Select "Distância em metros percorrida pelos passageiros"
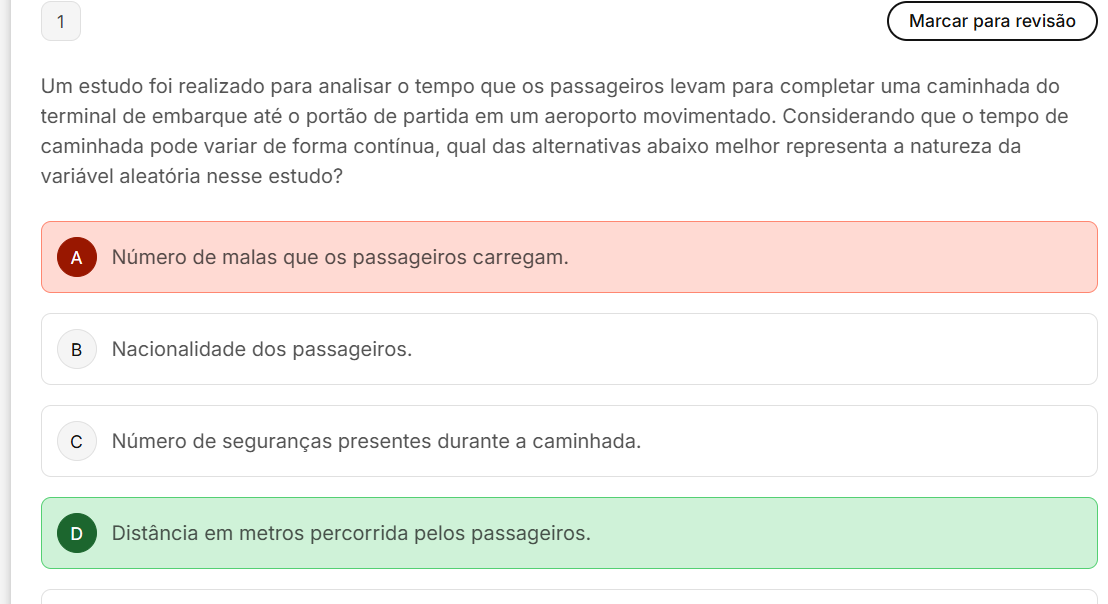 pos(351,533)
